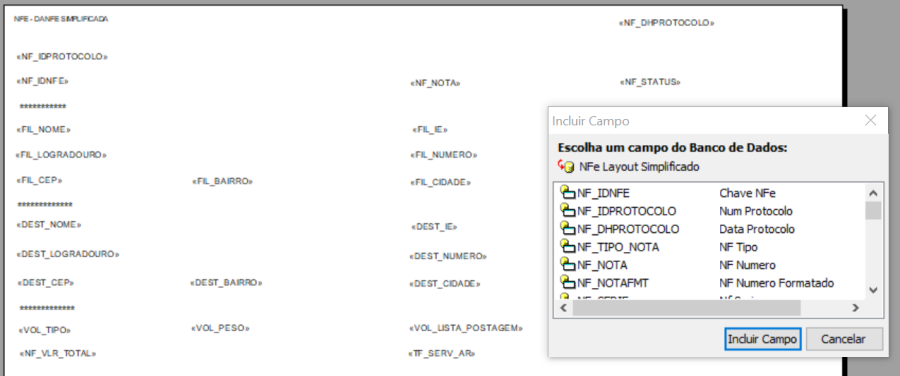Click the Incluir Campo button

(762, 339)
